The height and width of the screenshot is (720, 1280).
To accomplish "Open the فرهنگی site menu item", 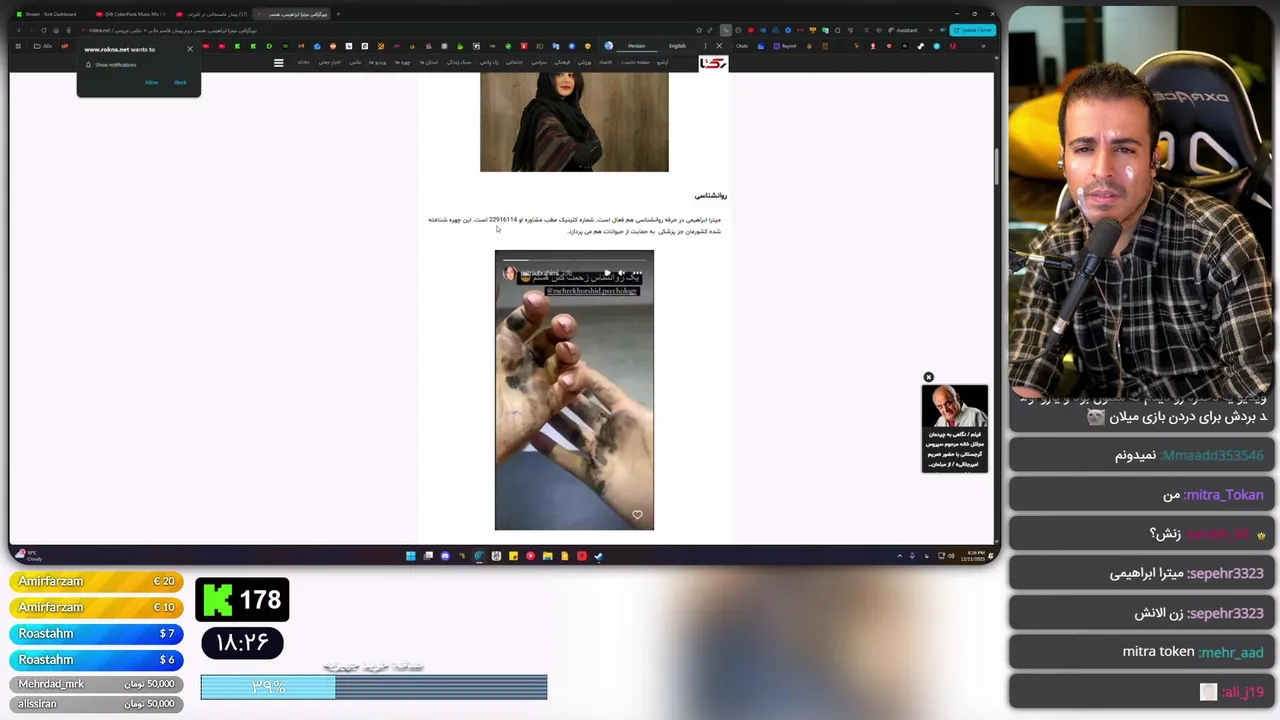I will 563,62.
